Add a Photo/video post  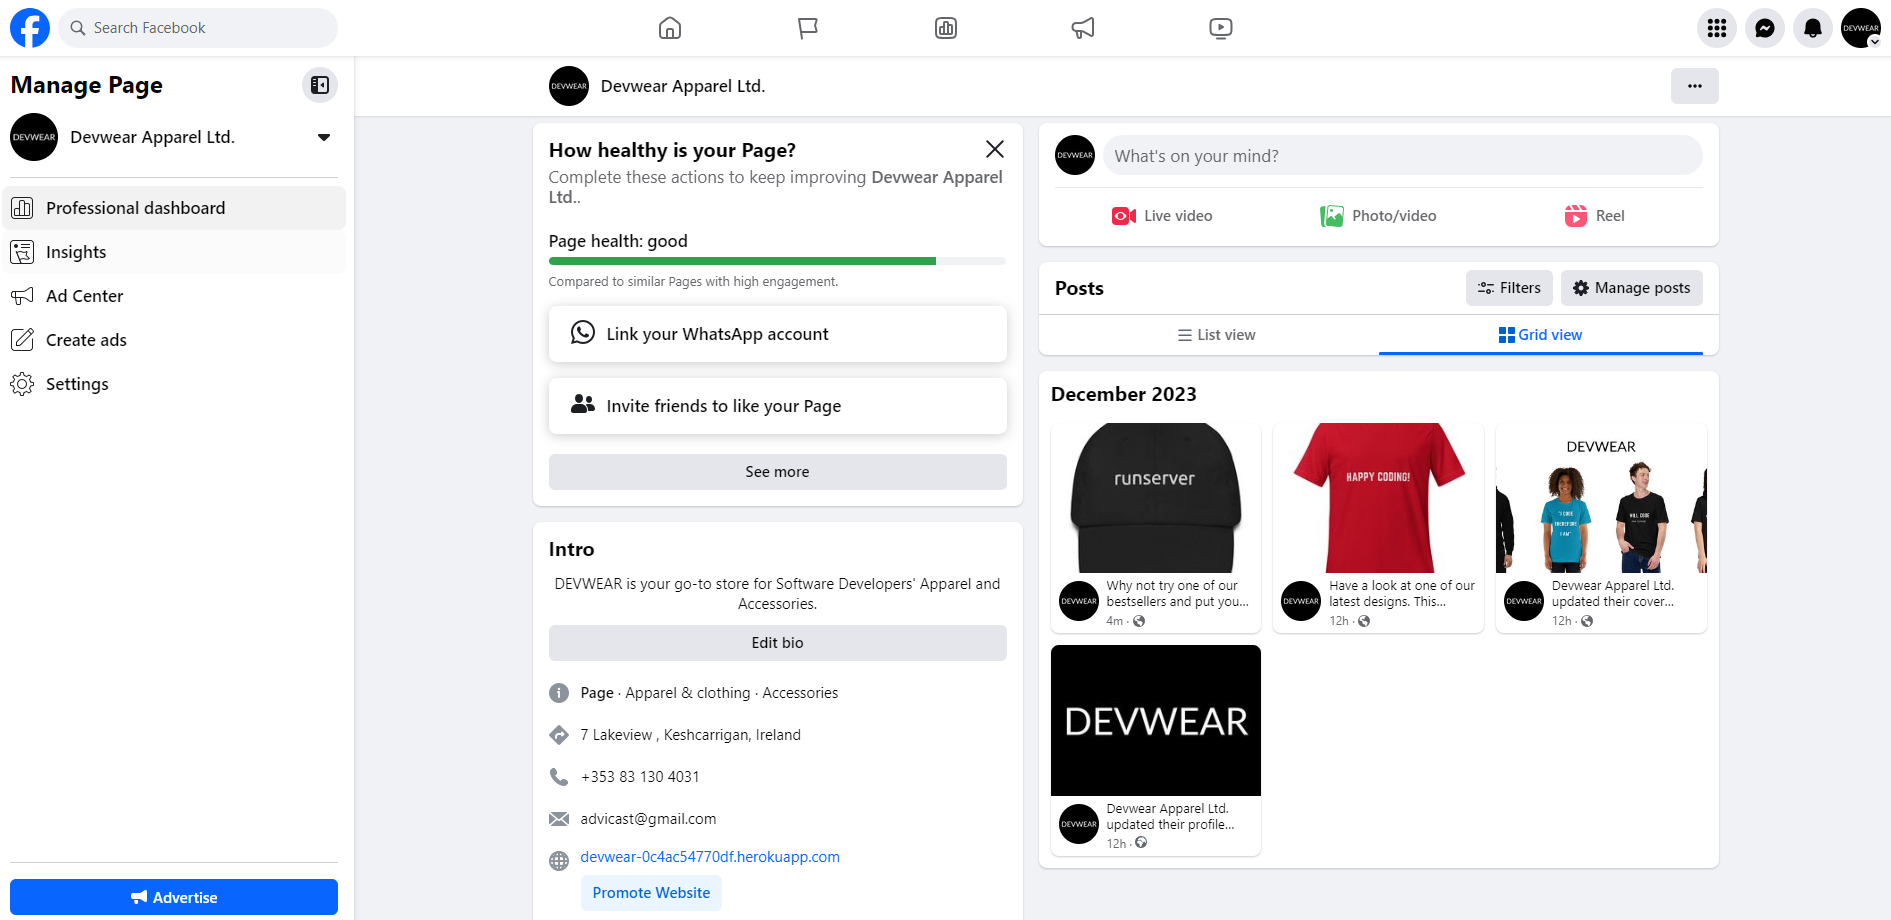click(x=1378, y=216)
